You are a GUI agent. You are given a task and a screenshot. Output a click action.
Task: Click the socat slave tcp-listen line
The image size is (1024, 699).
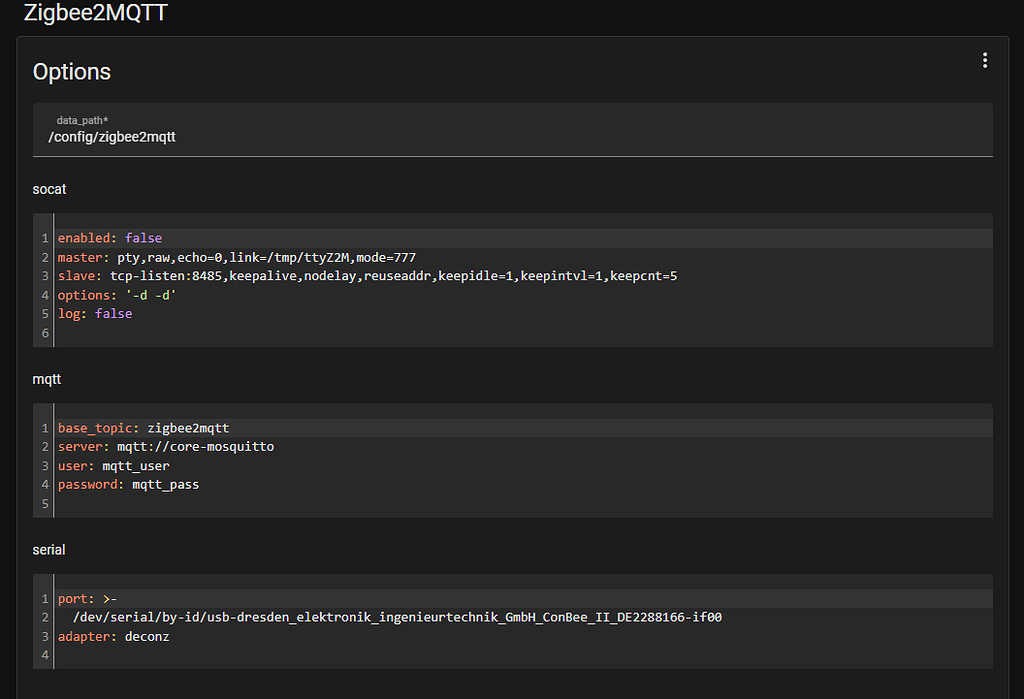pyautogui.click(x=367, y=275)
